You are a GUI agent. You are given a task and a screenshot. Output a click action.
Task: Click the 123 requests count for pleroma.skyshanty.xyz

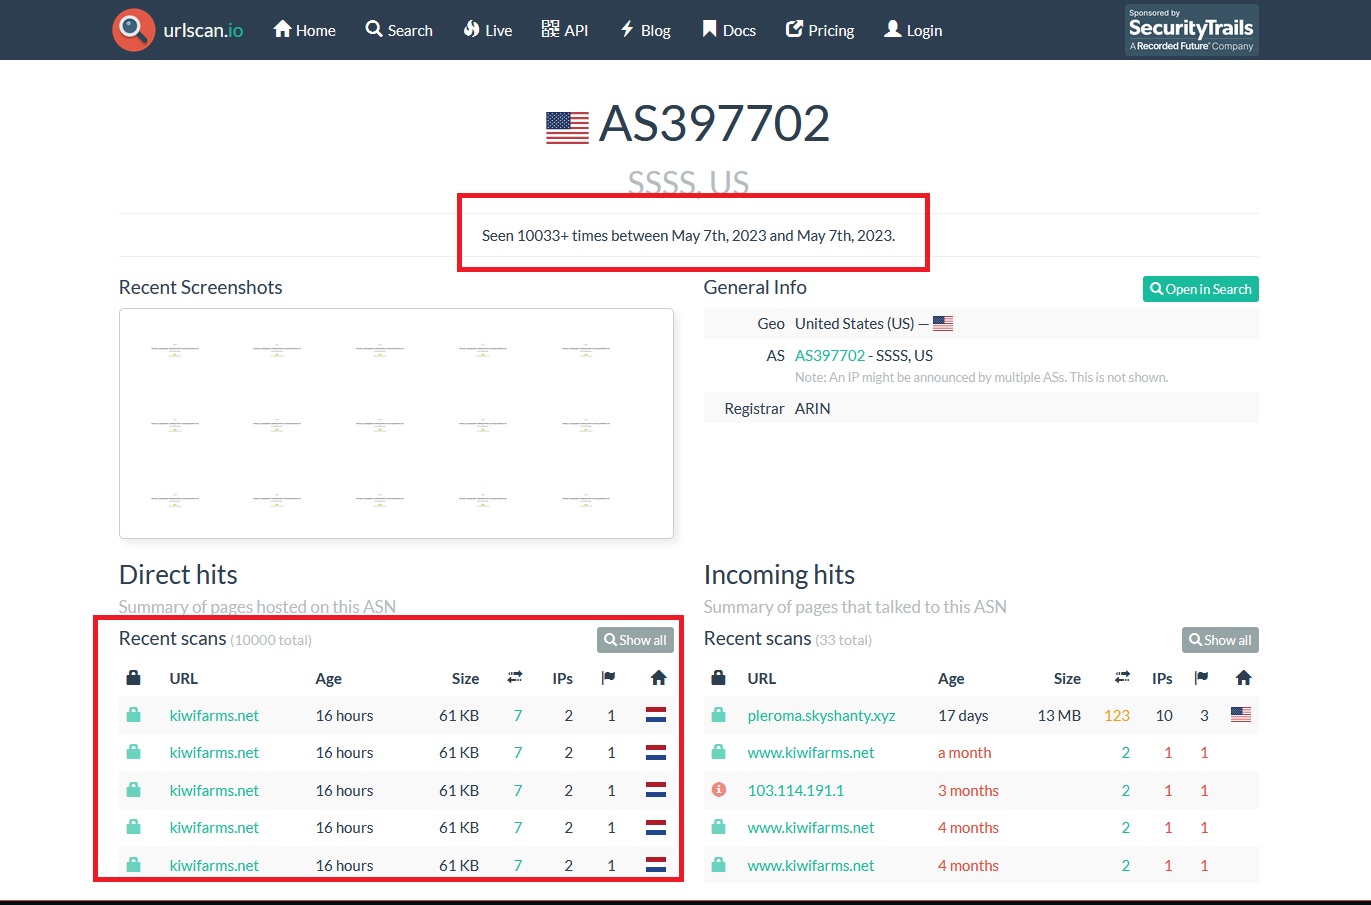tap(1117, 715)
